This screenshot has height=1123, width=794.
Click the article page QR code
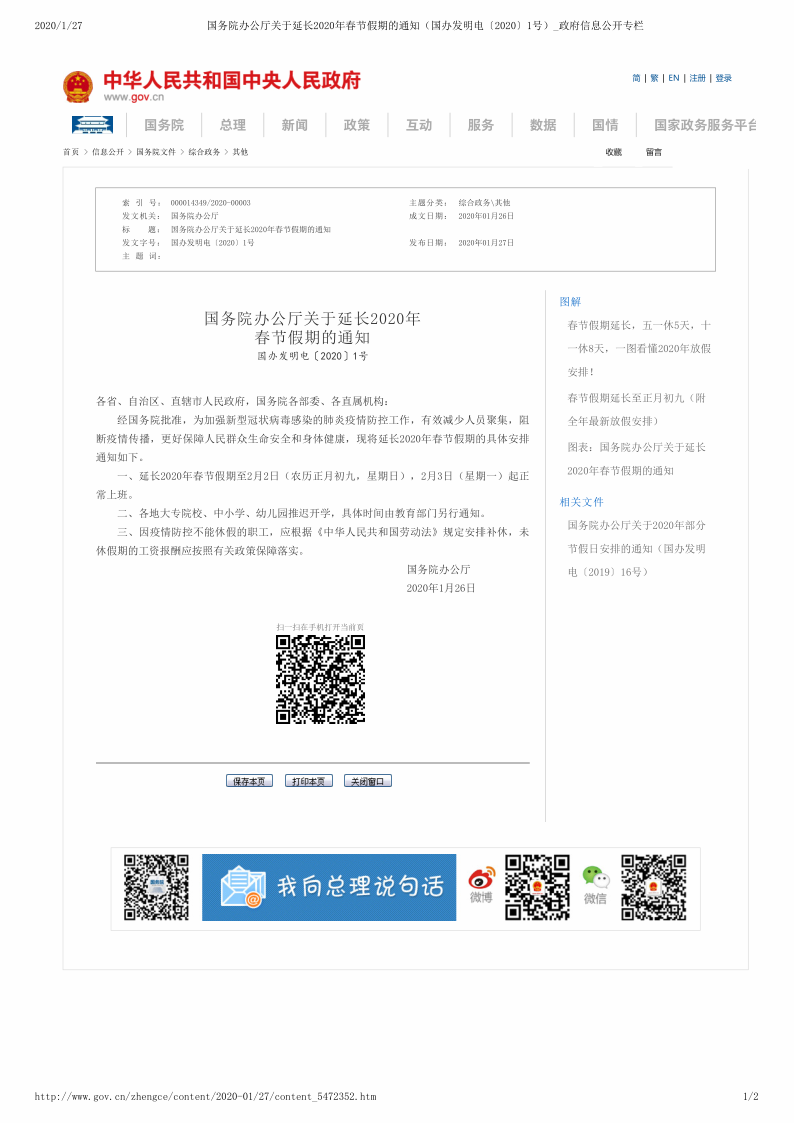(x=320, y=679)
